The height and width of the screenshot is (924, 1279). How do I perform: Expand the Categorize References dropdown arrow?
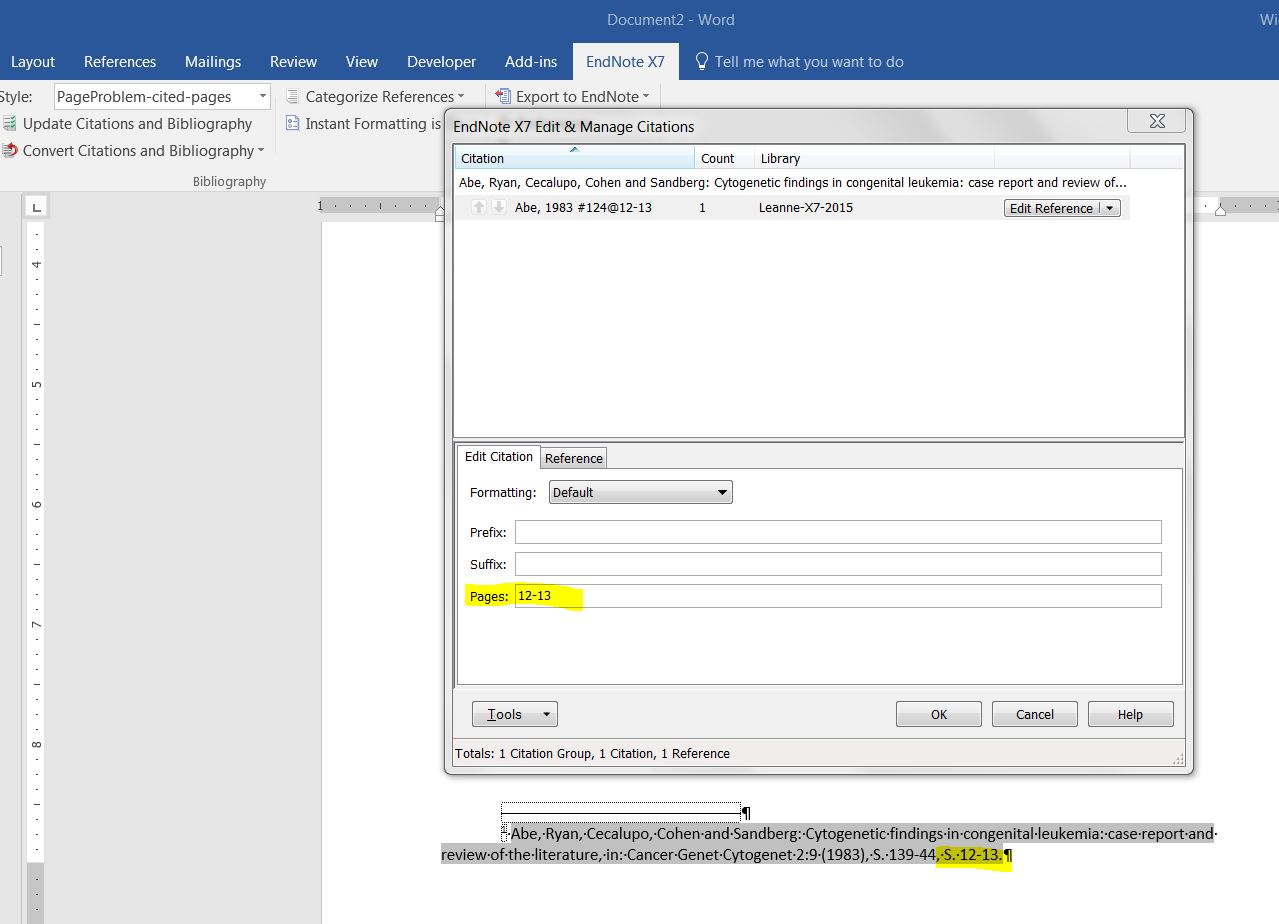click(461, 97)
